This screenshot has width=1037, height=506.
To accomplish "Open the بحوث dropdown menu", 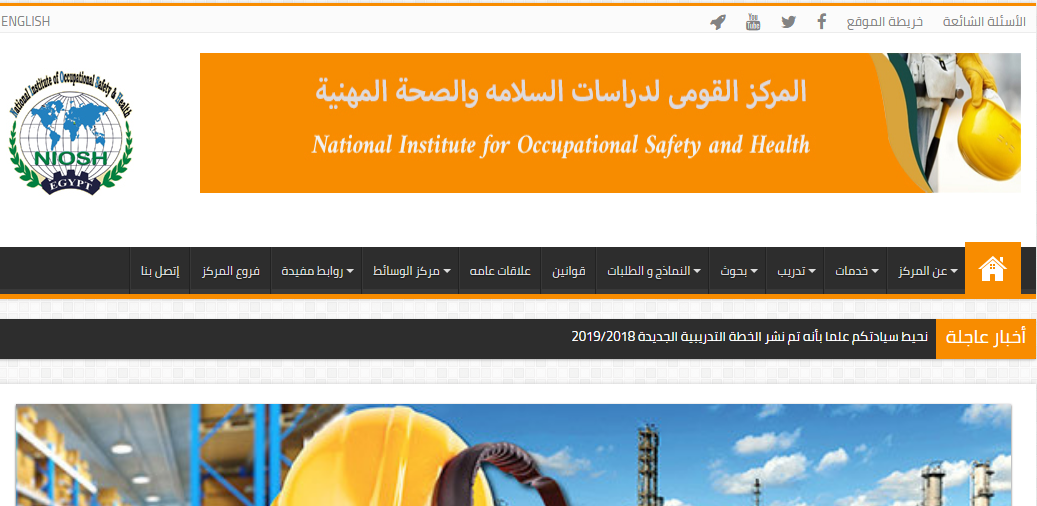I will click(x=739, y=272).
